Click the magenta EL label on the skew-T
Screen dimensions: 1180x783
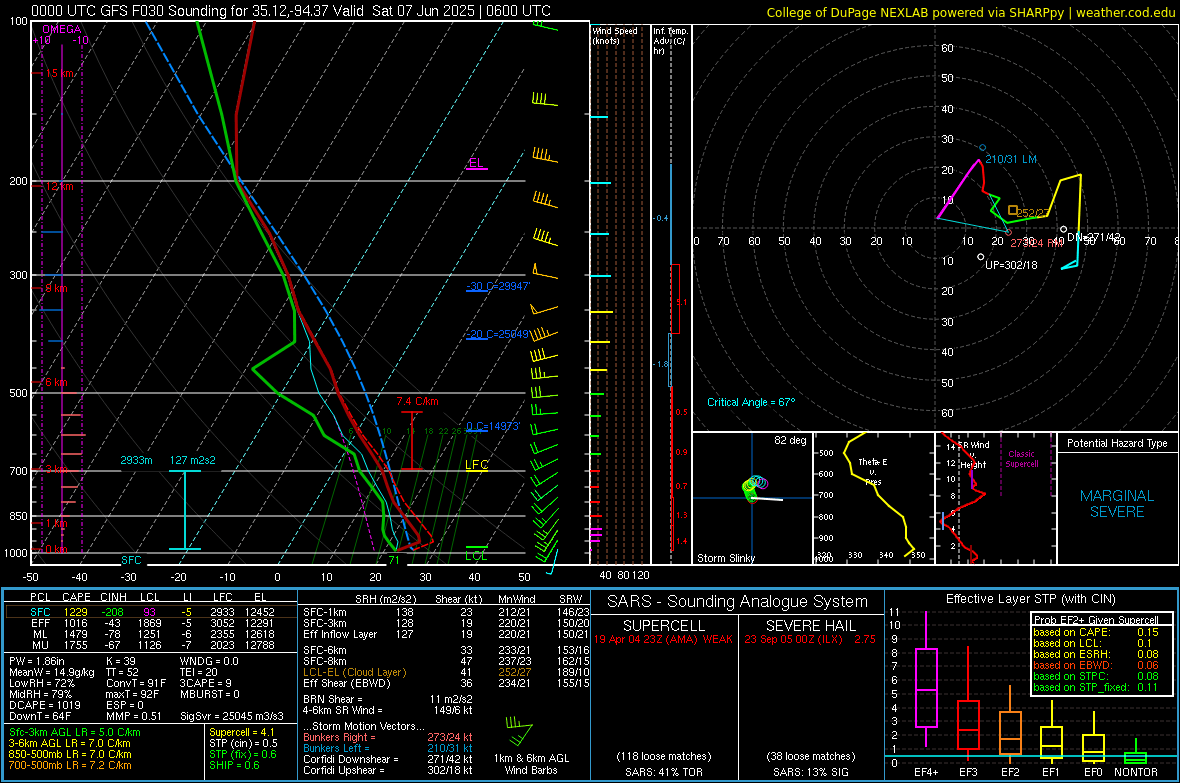tap(476, 163)
